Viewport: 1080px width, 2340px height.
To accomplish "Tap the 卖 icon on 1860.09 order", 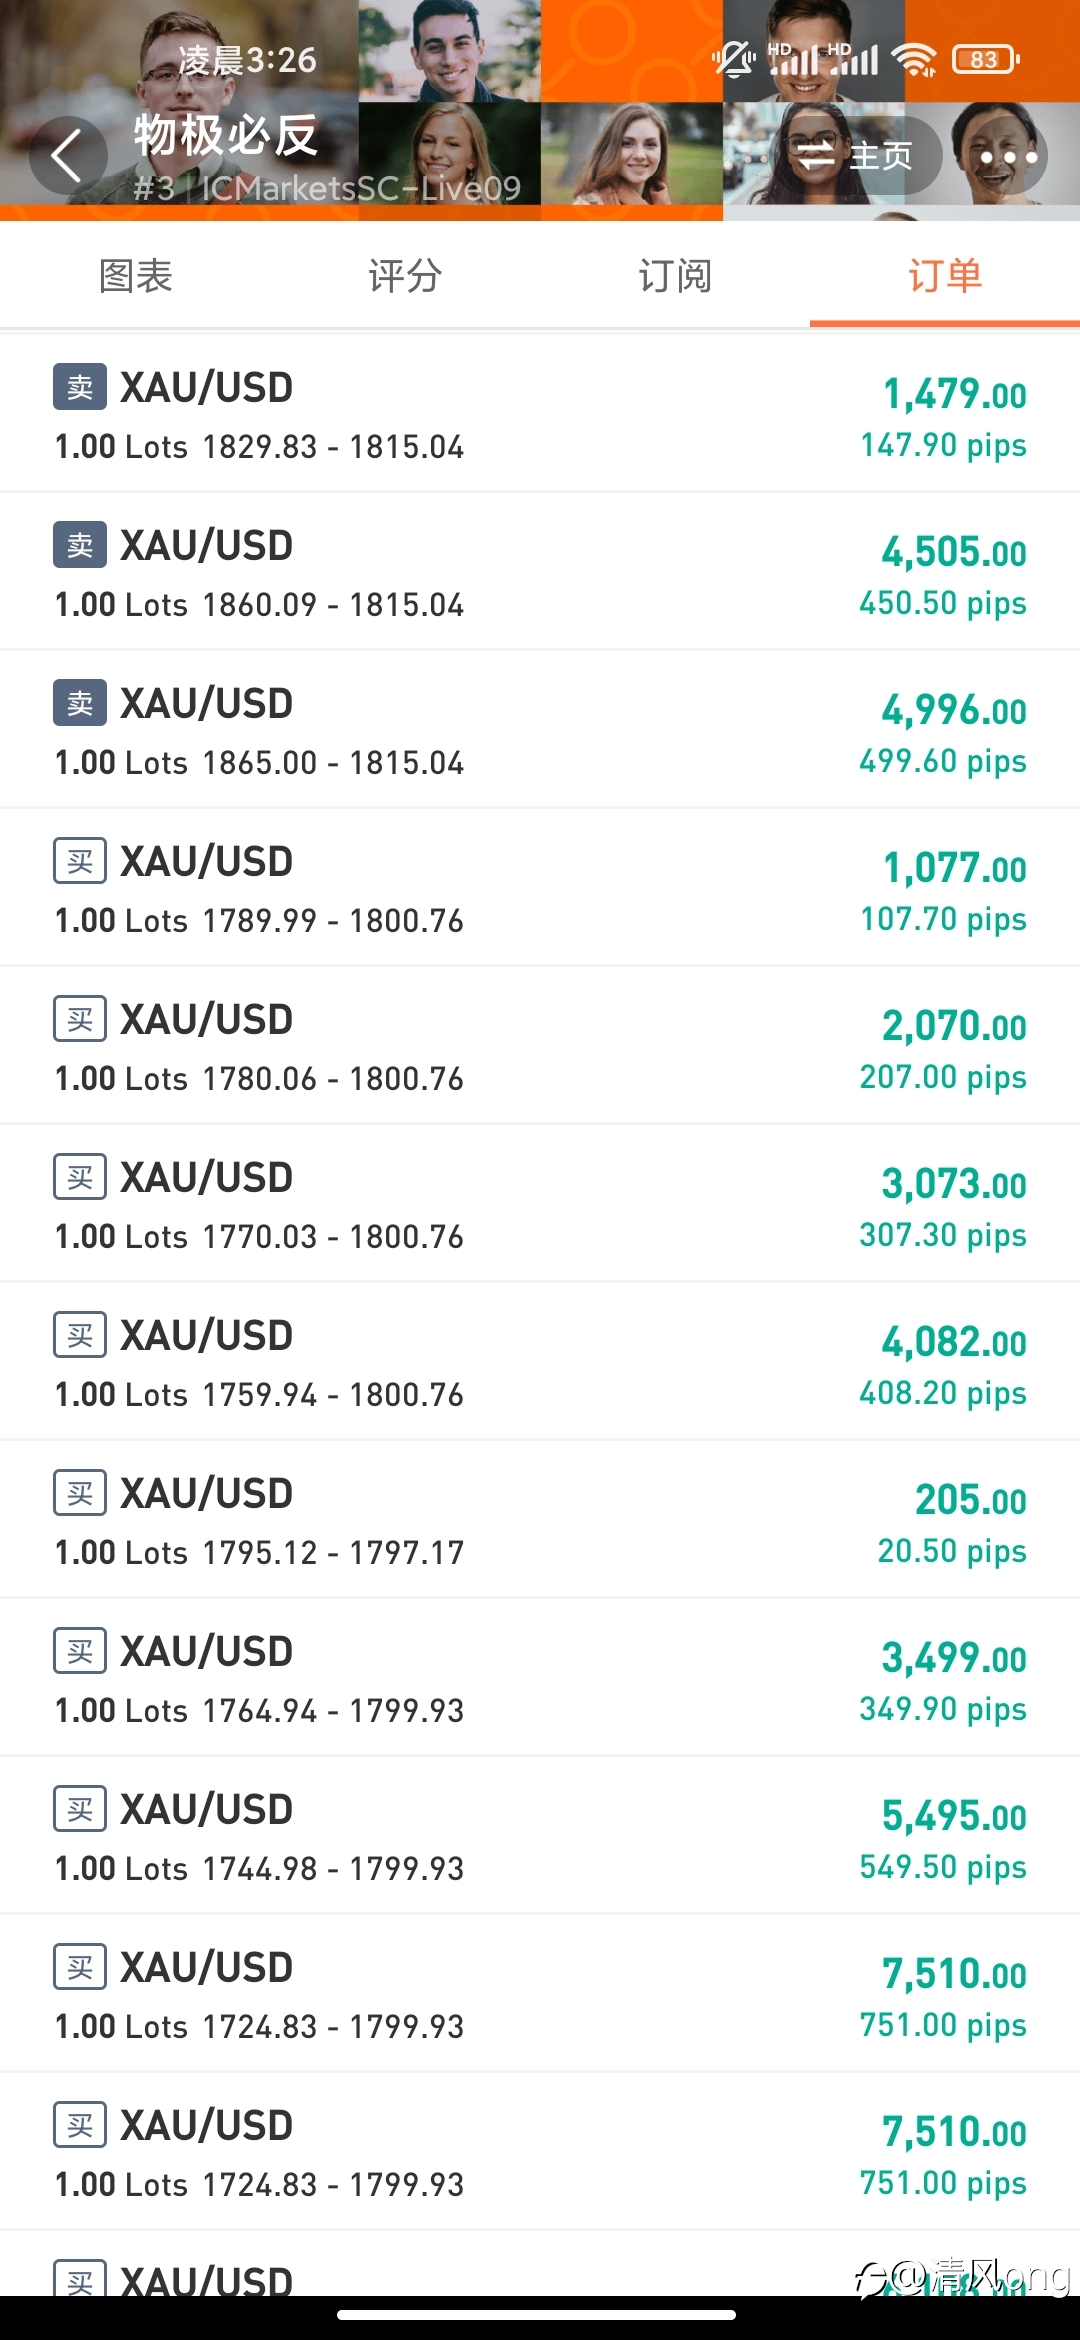I will pyautogui.click(x=80, y=544).
